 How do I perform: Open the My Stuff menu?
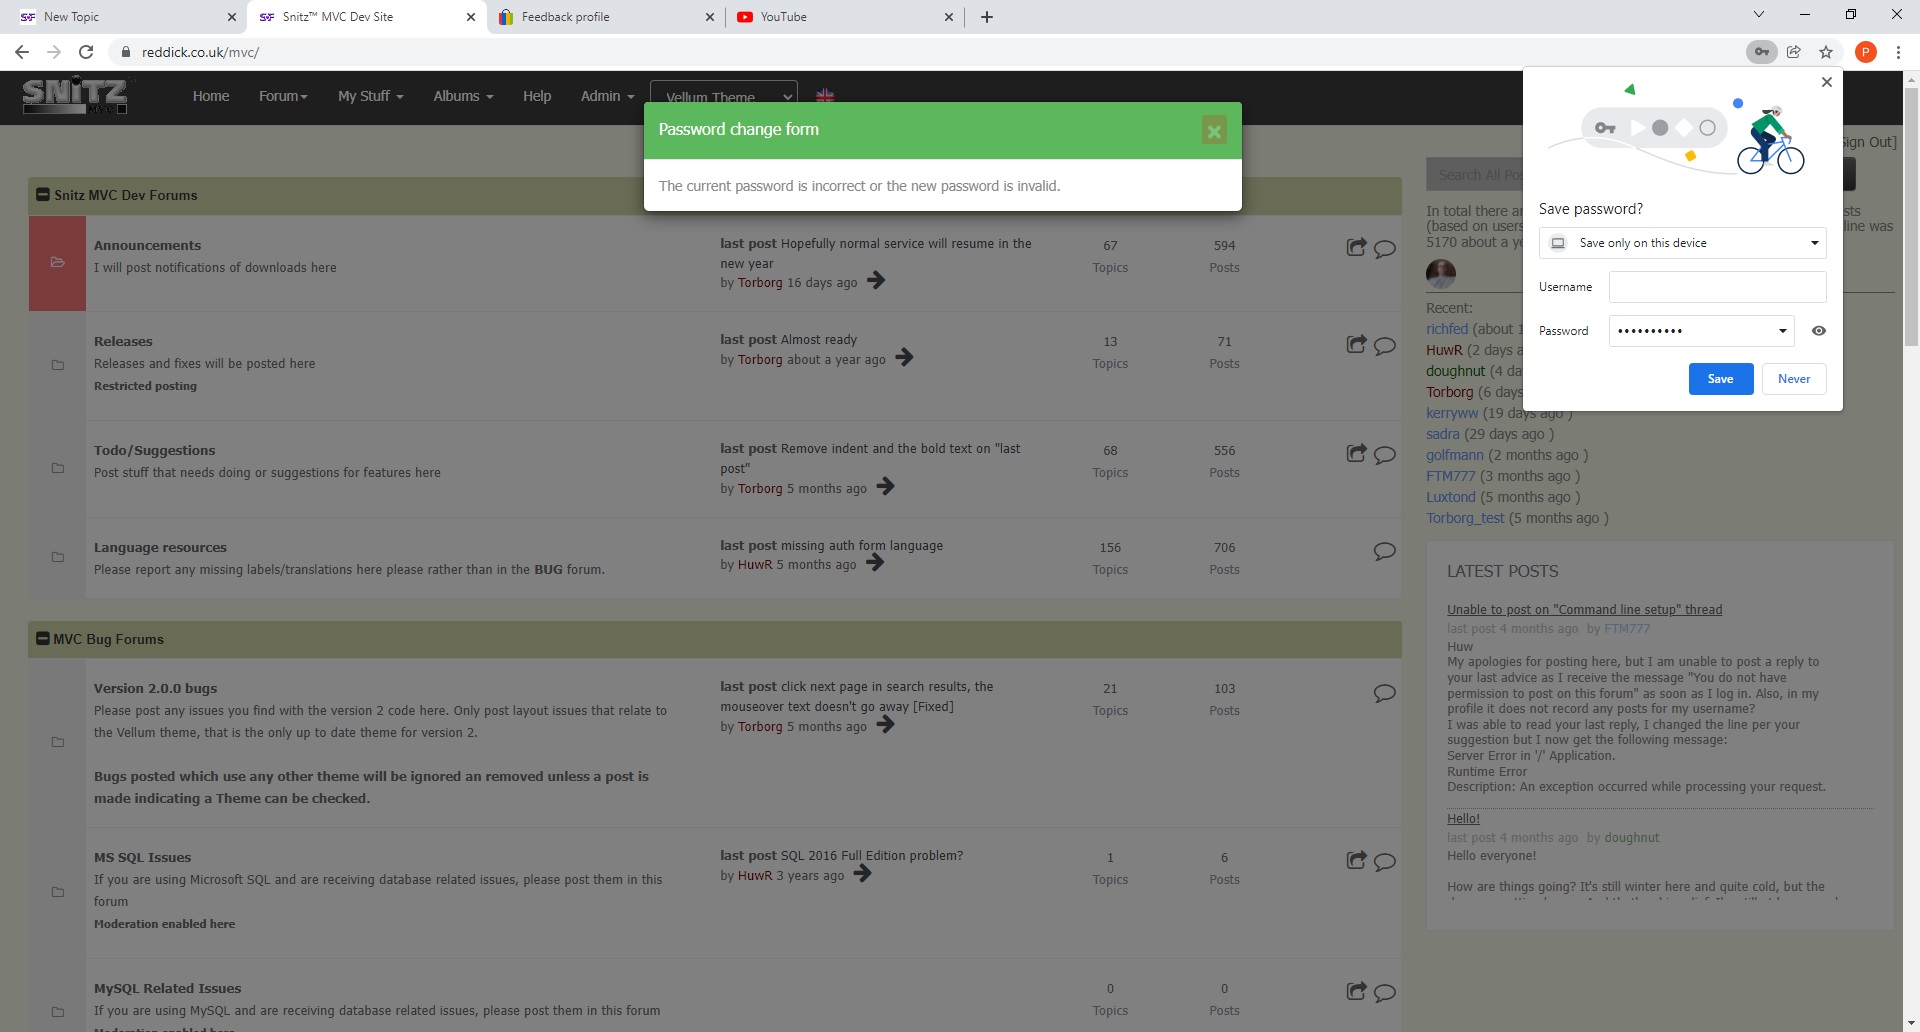click(370, 96)
